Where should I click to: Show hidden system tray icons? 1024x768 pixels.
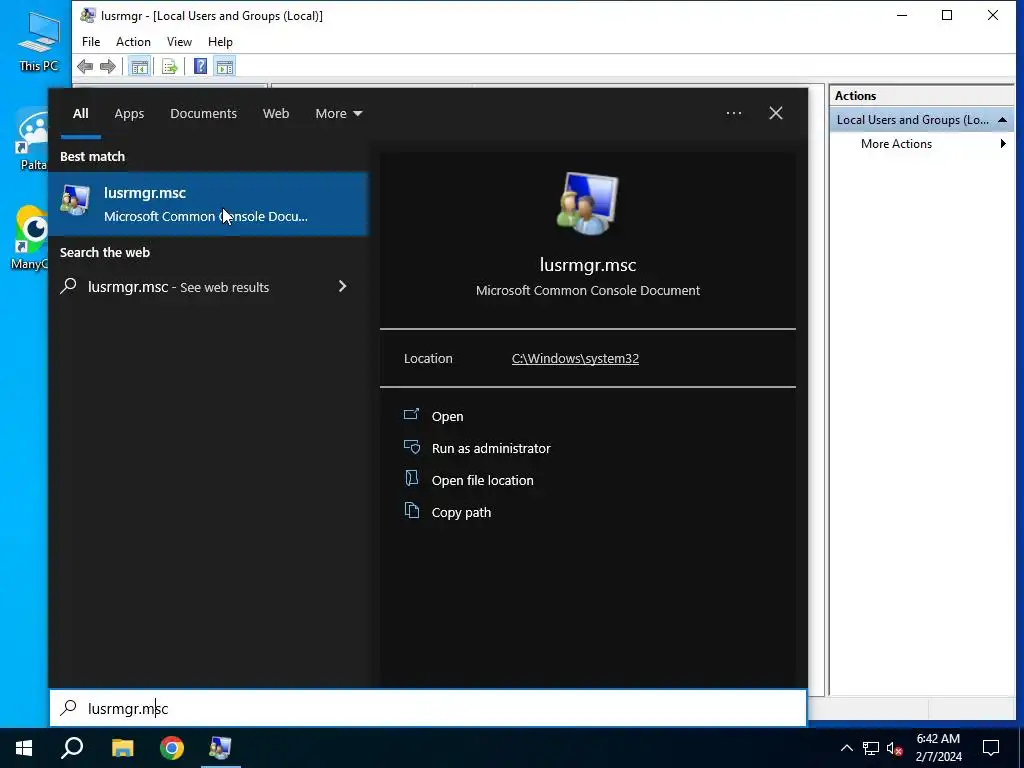[846, 748]
